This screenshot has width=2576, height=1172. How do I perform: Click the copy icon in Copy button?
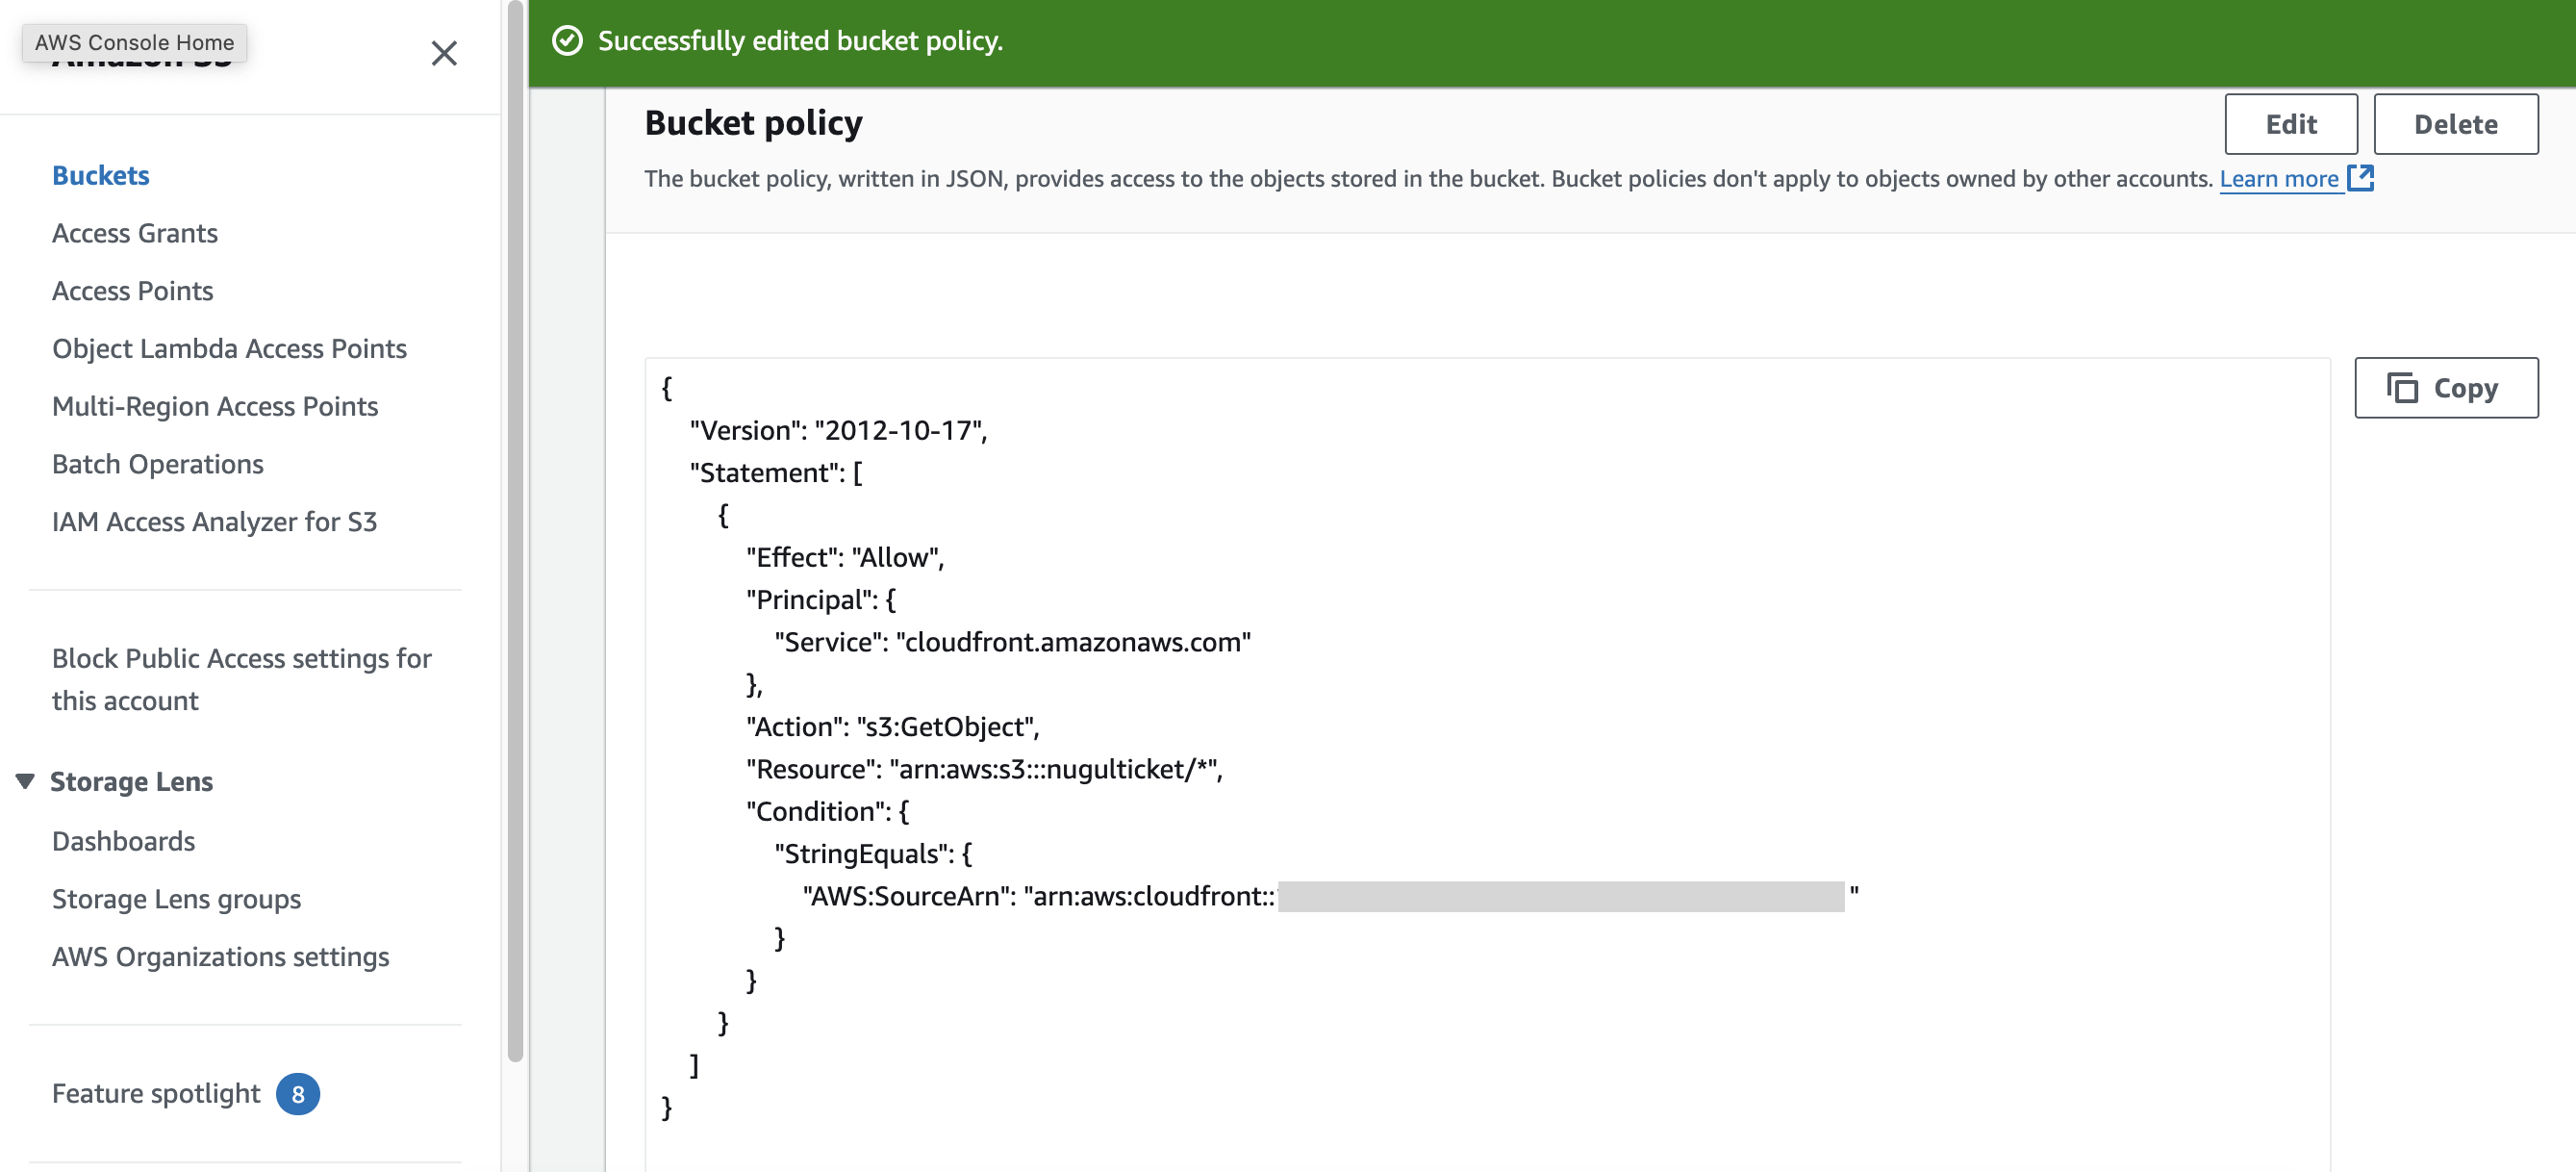click(x=2401, y=388)
